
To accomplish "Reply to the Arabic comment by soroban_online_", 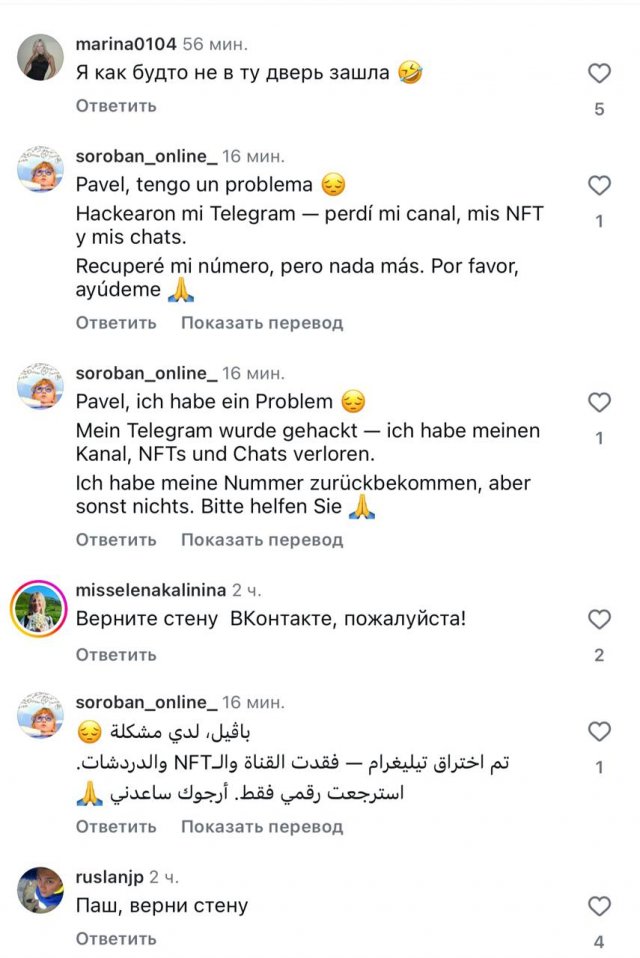I will tap(116, 827).
